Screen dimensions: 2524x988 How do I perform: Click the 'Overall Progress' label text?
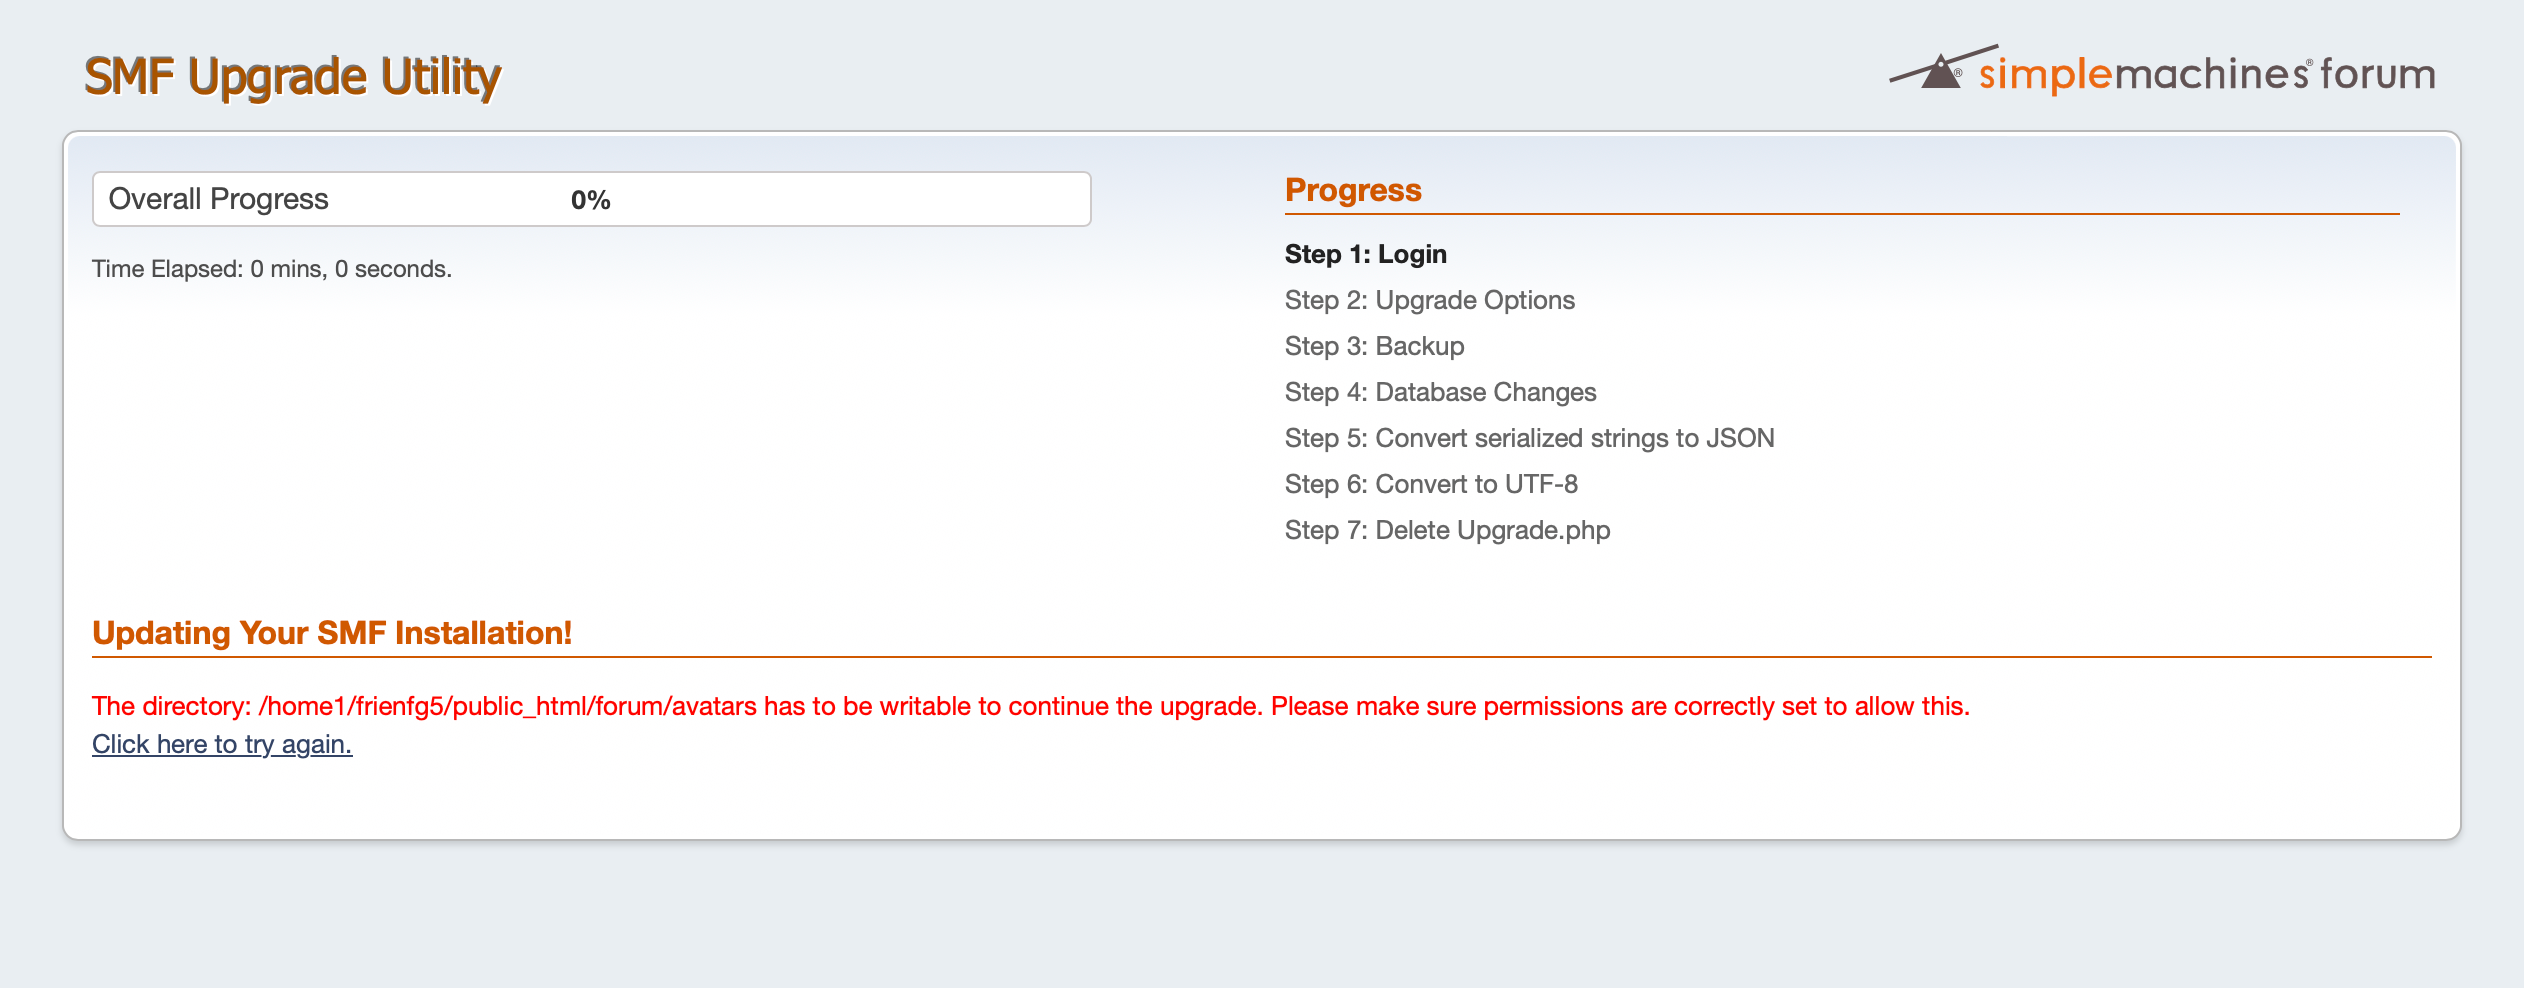pos(218,199)
